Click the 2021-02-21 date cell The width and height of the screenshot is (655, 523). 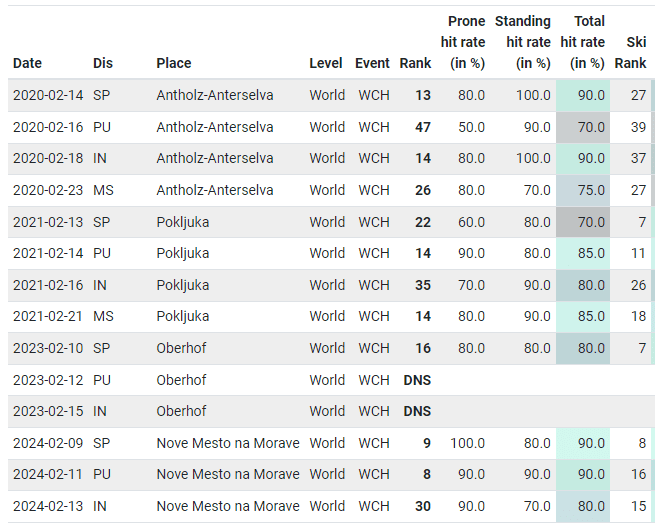click(47, 316)
